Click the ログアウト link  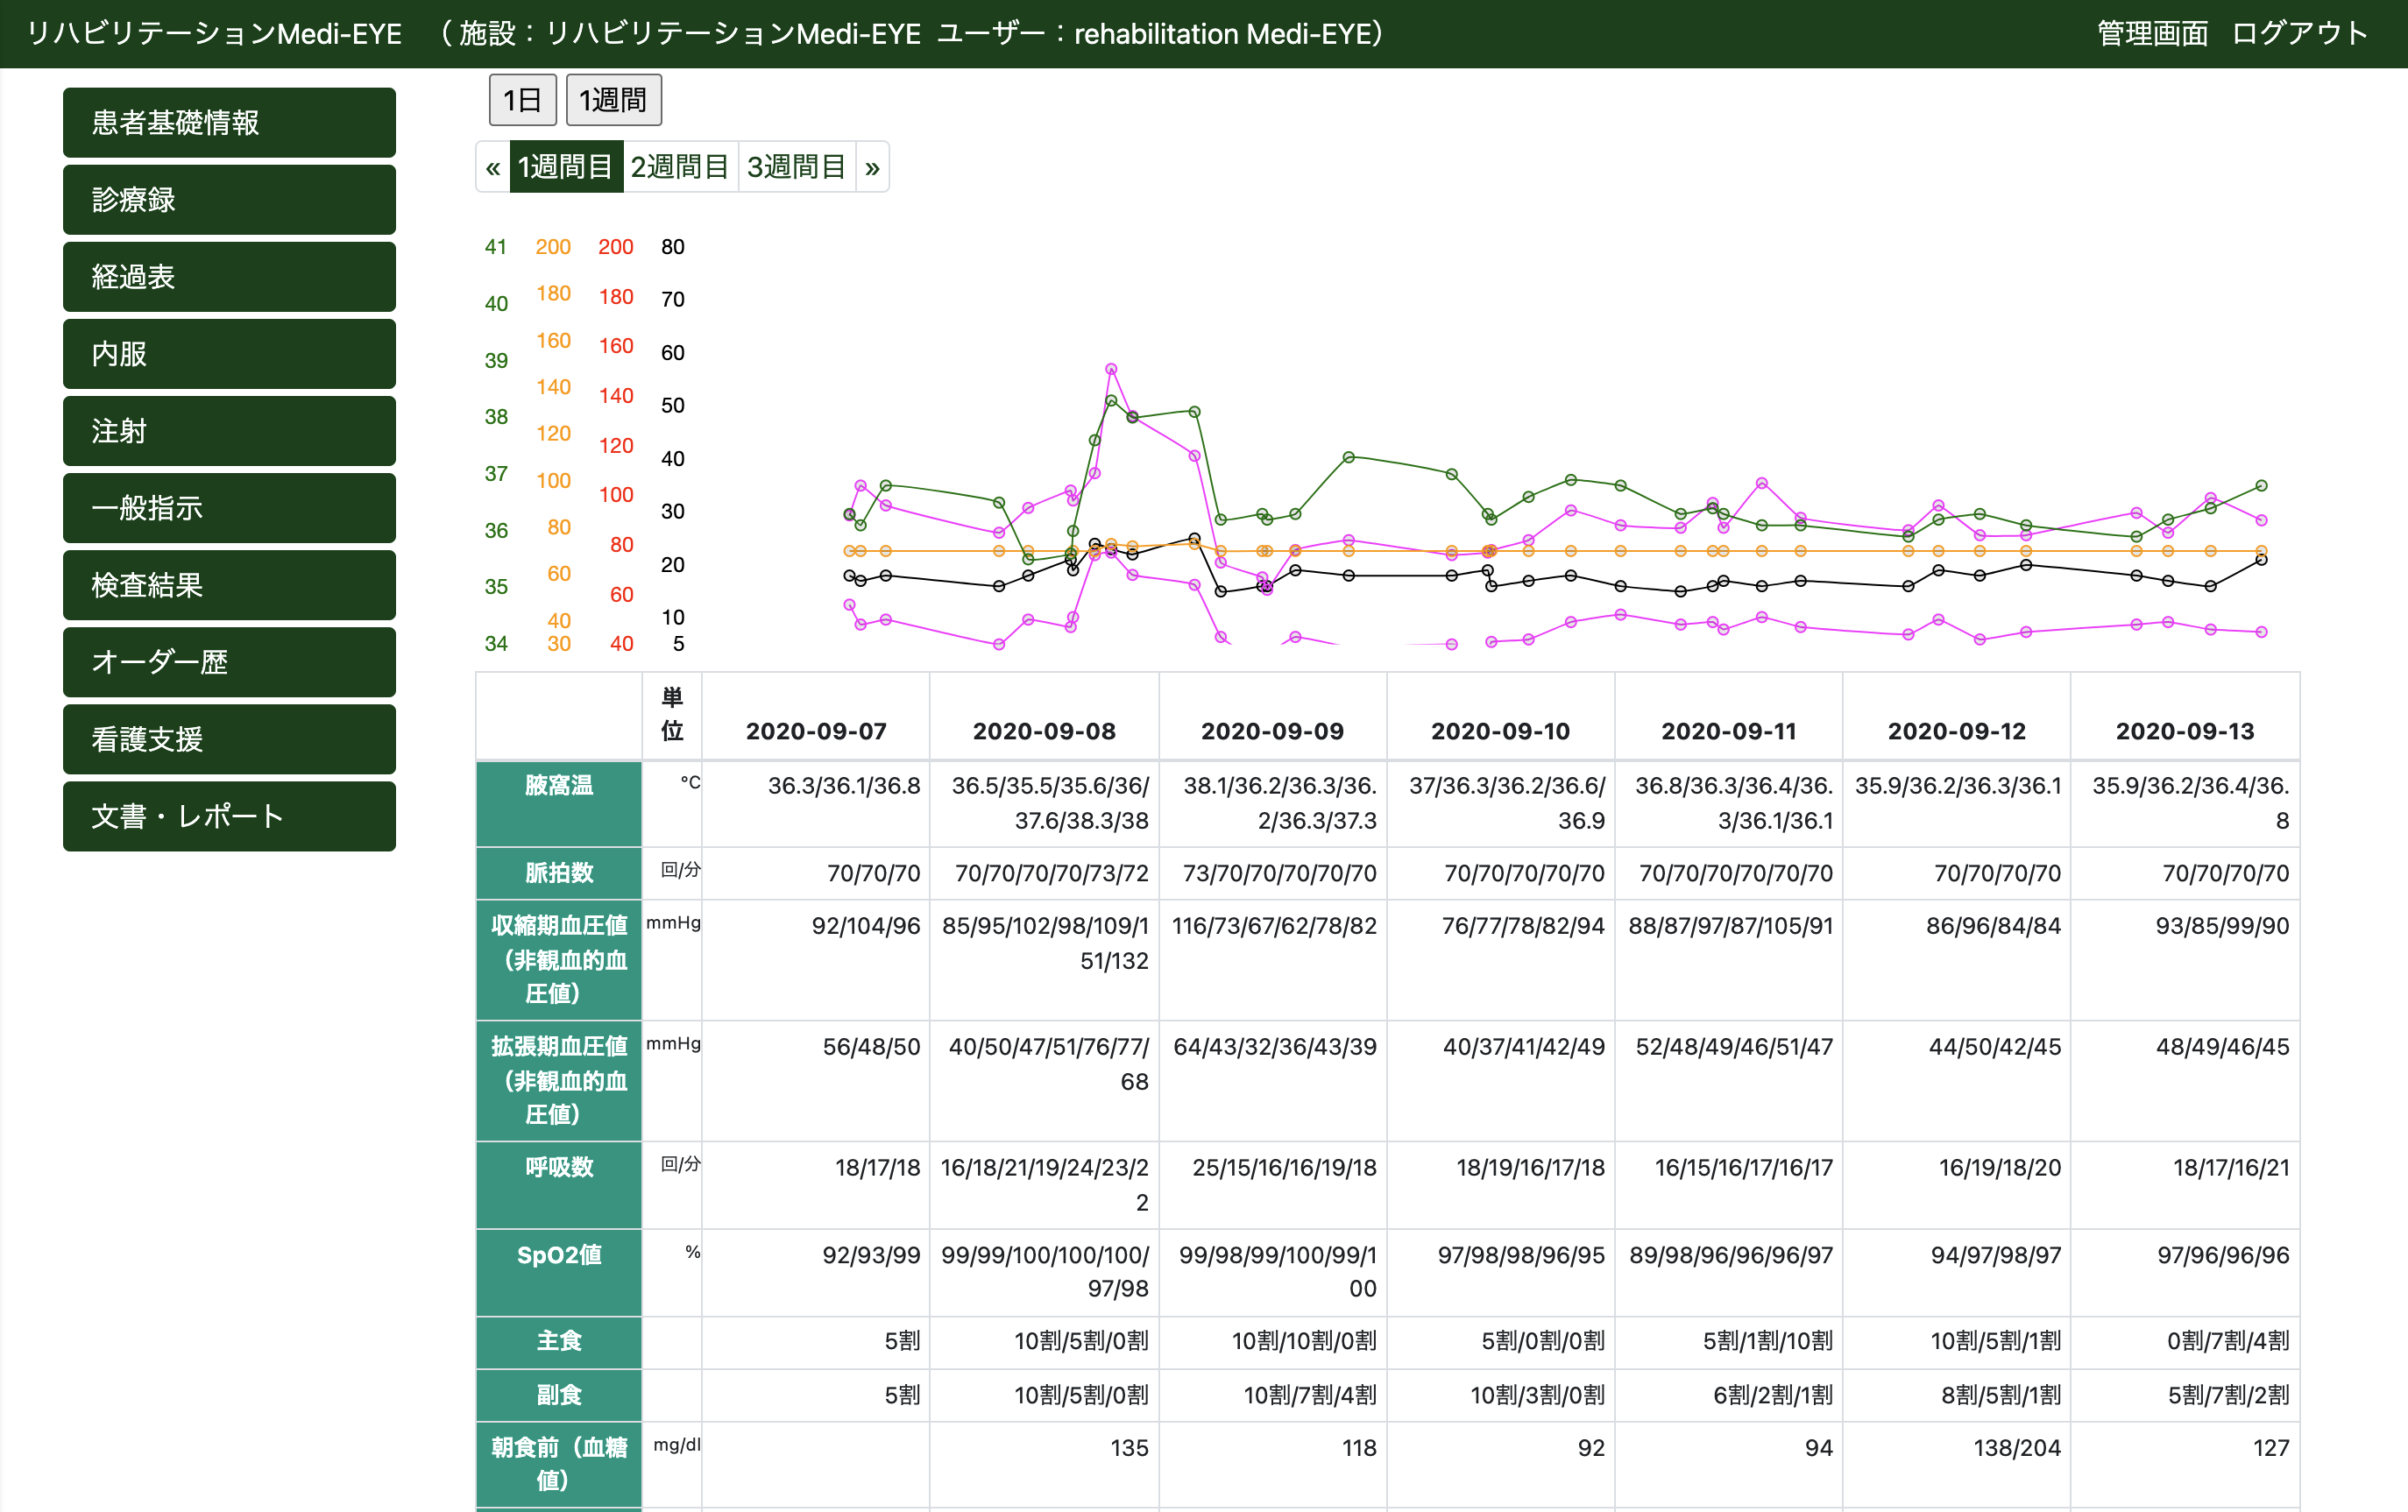tap(2299, 34)
